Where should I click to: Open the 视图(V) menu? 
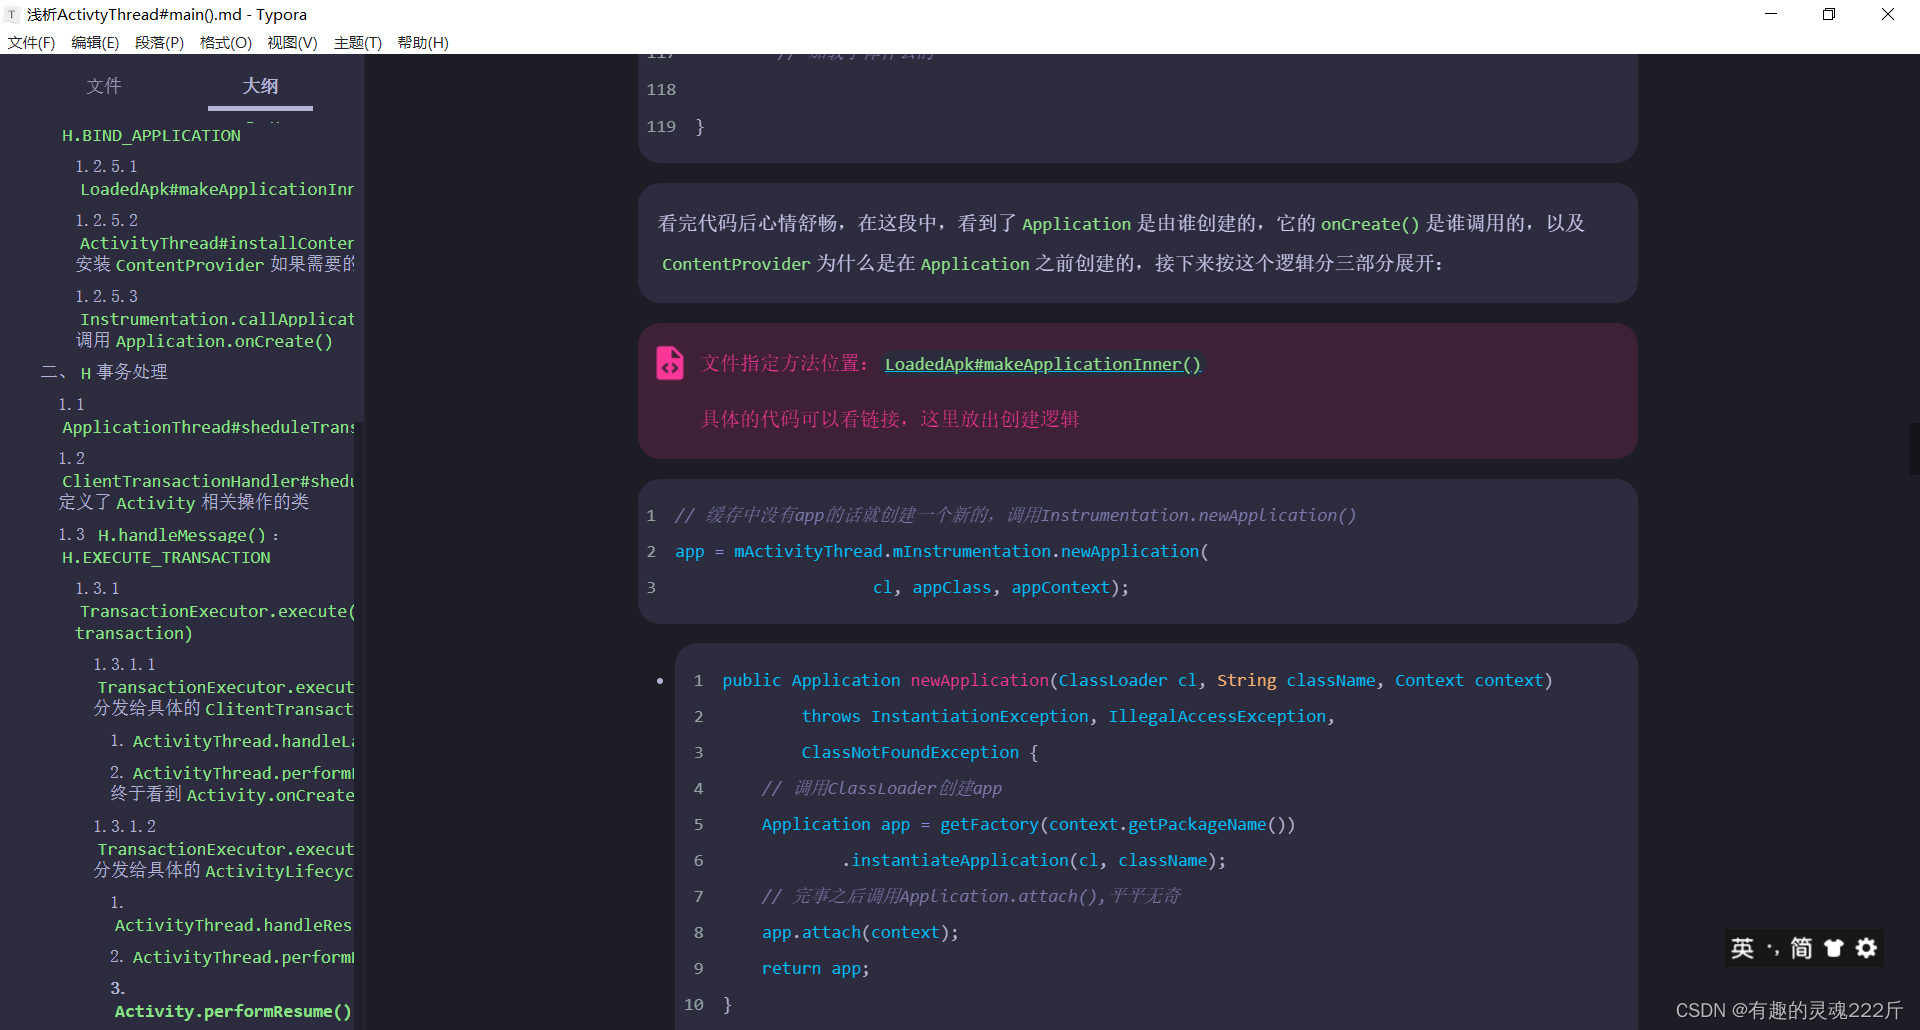tap(292, 42)
